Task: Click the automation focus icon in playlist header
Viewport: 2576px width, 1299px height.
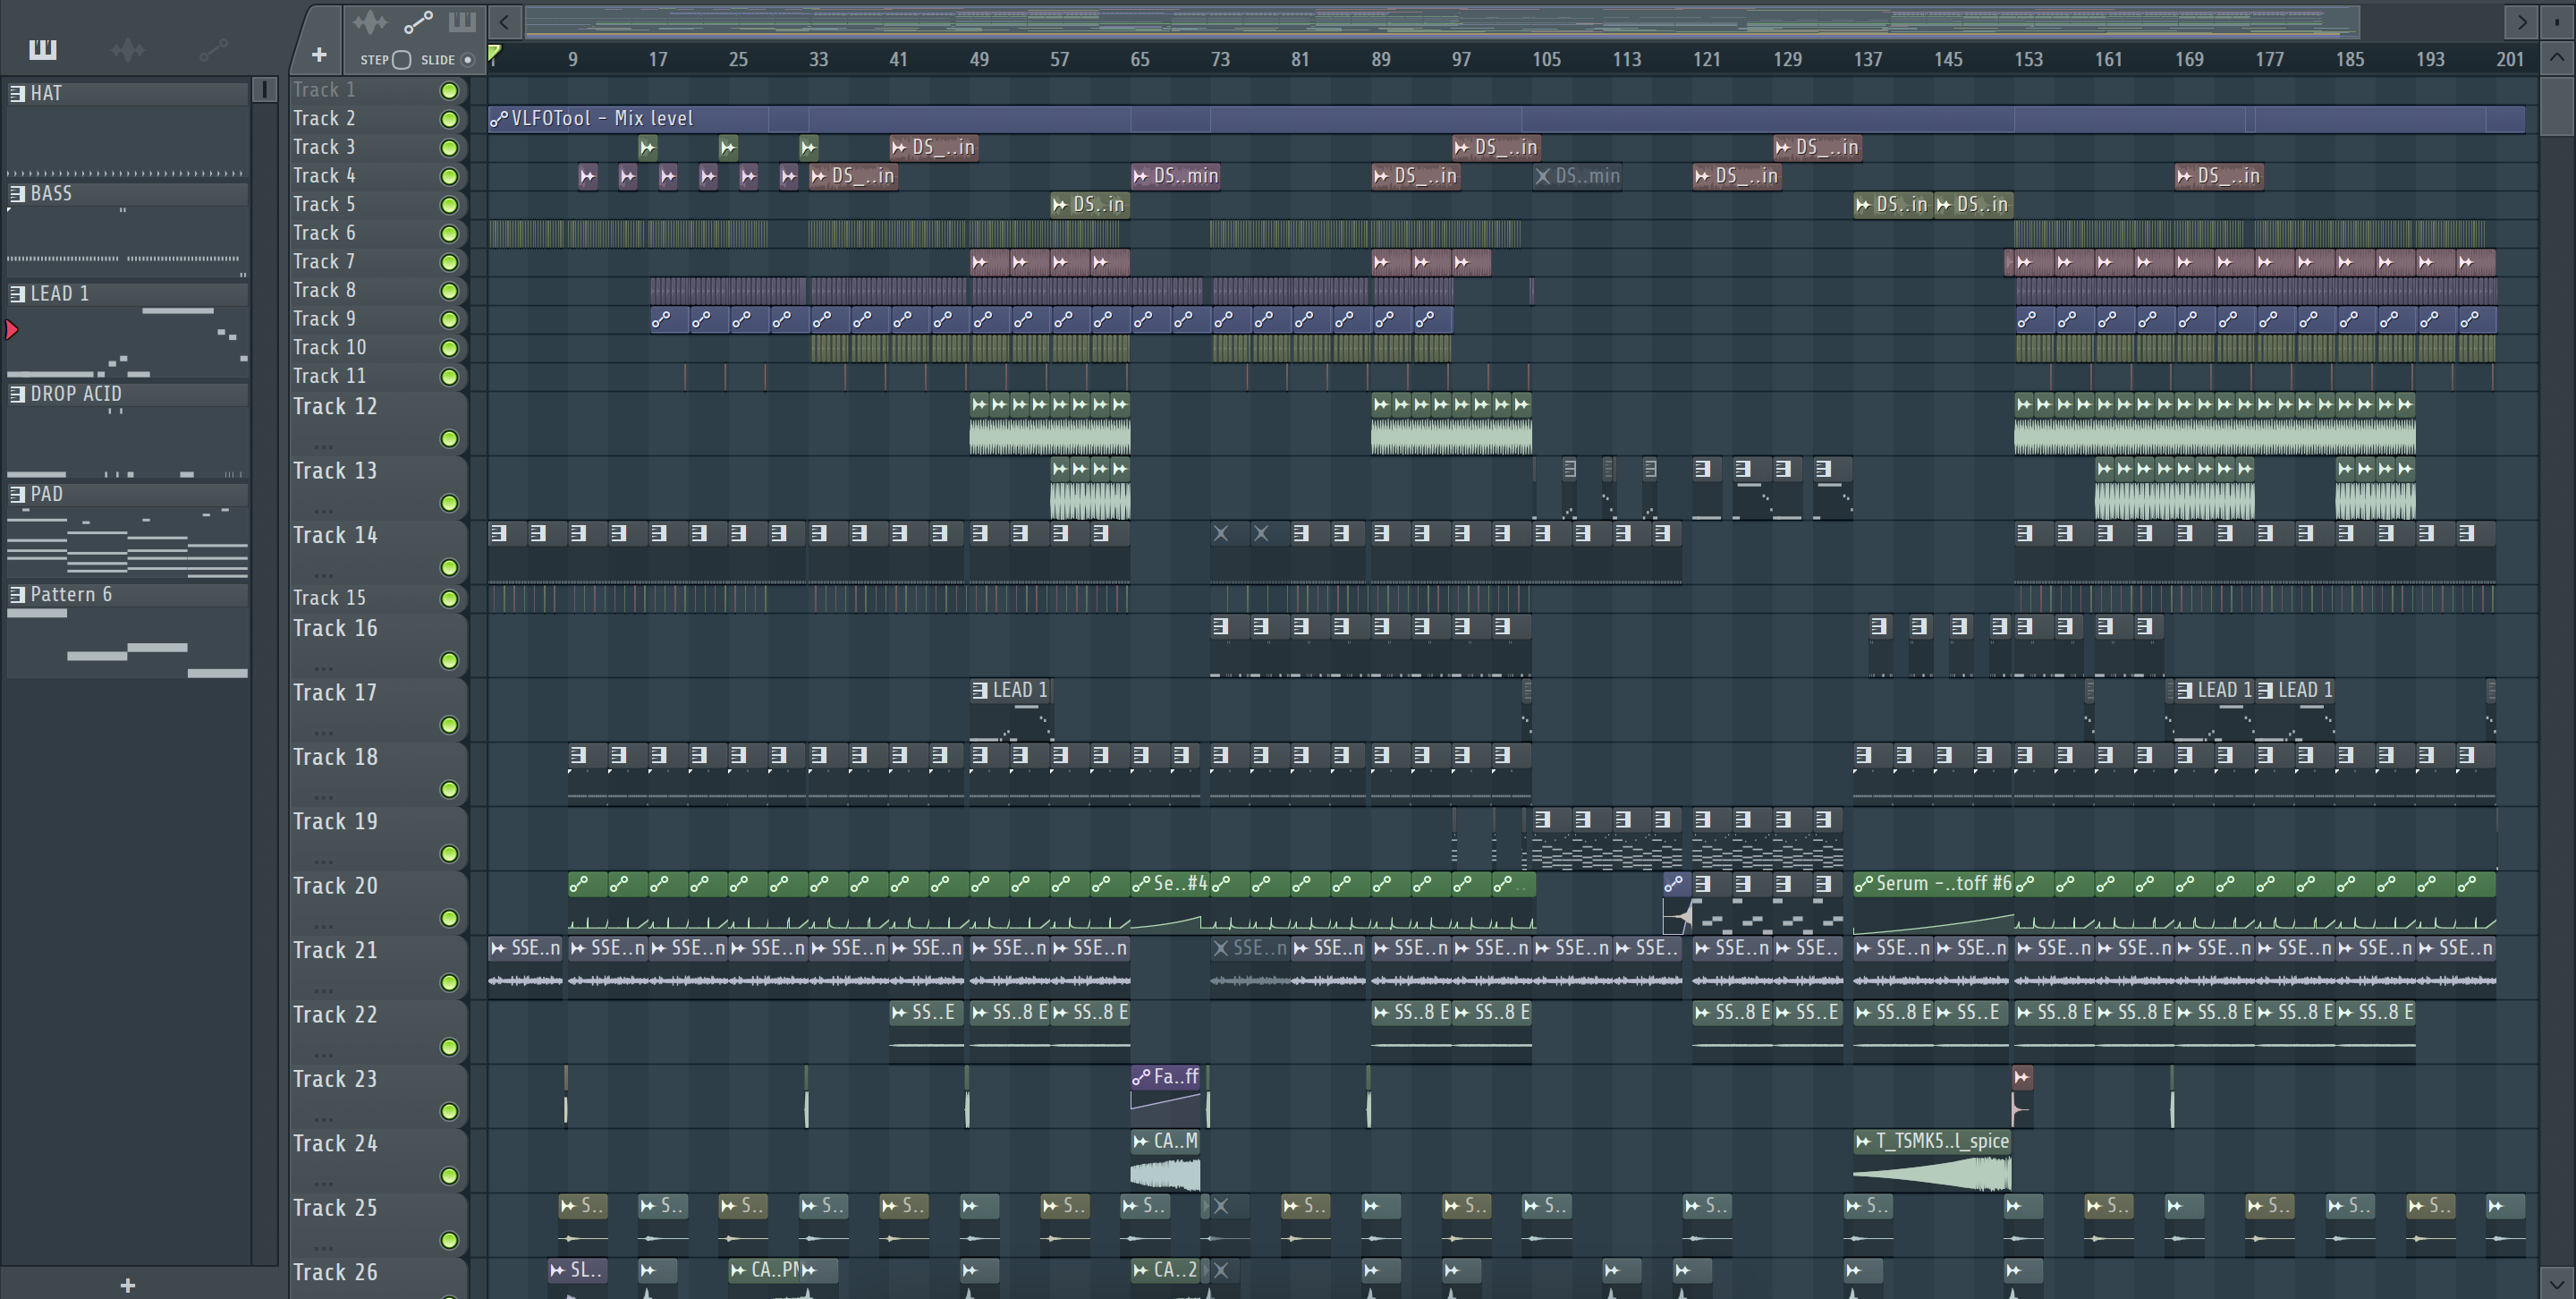Action: pos(418,22)
